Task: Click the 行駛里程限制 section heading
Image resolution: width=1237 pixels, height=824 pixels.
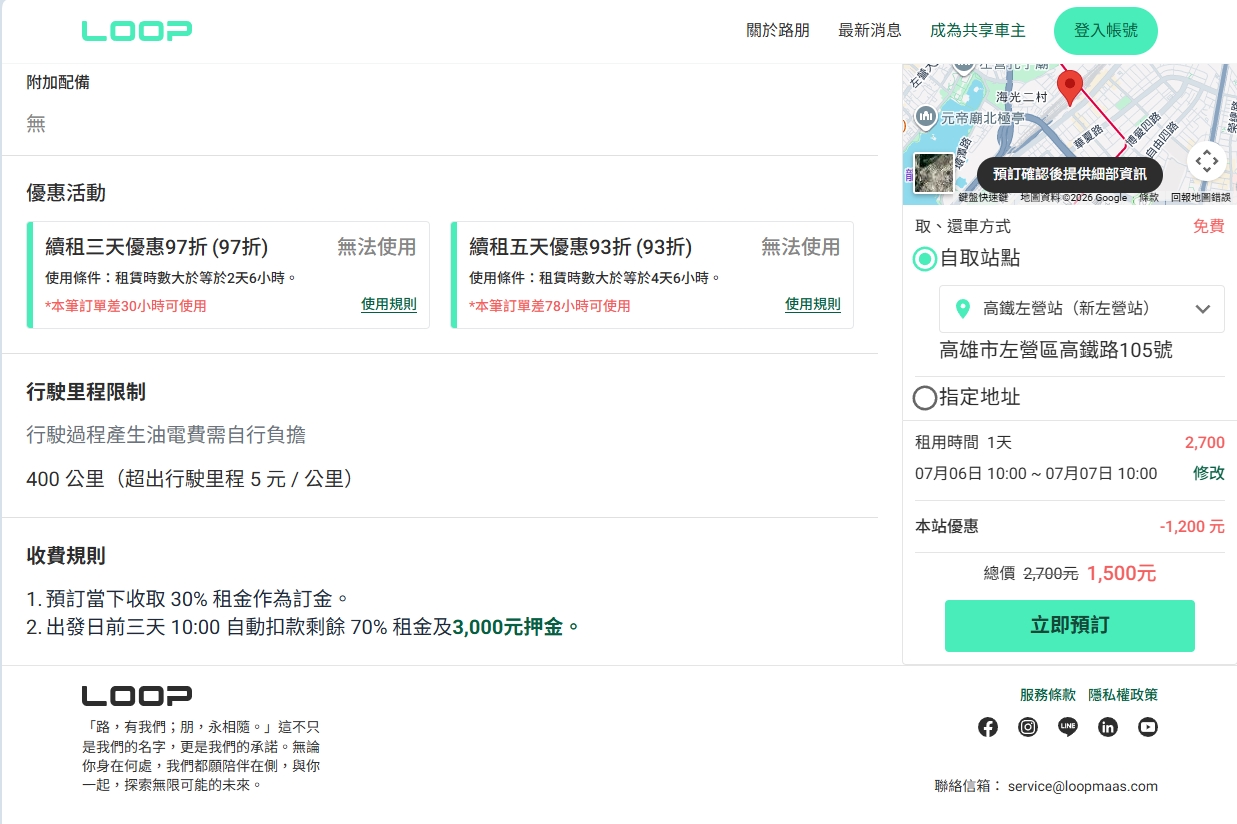Action: pos(86,393)
